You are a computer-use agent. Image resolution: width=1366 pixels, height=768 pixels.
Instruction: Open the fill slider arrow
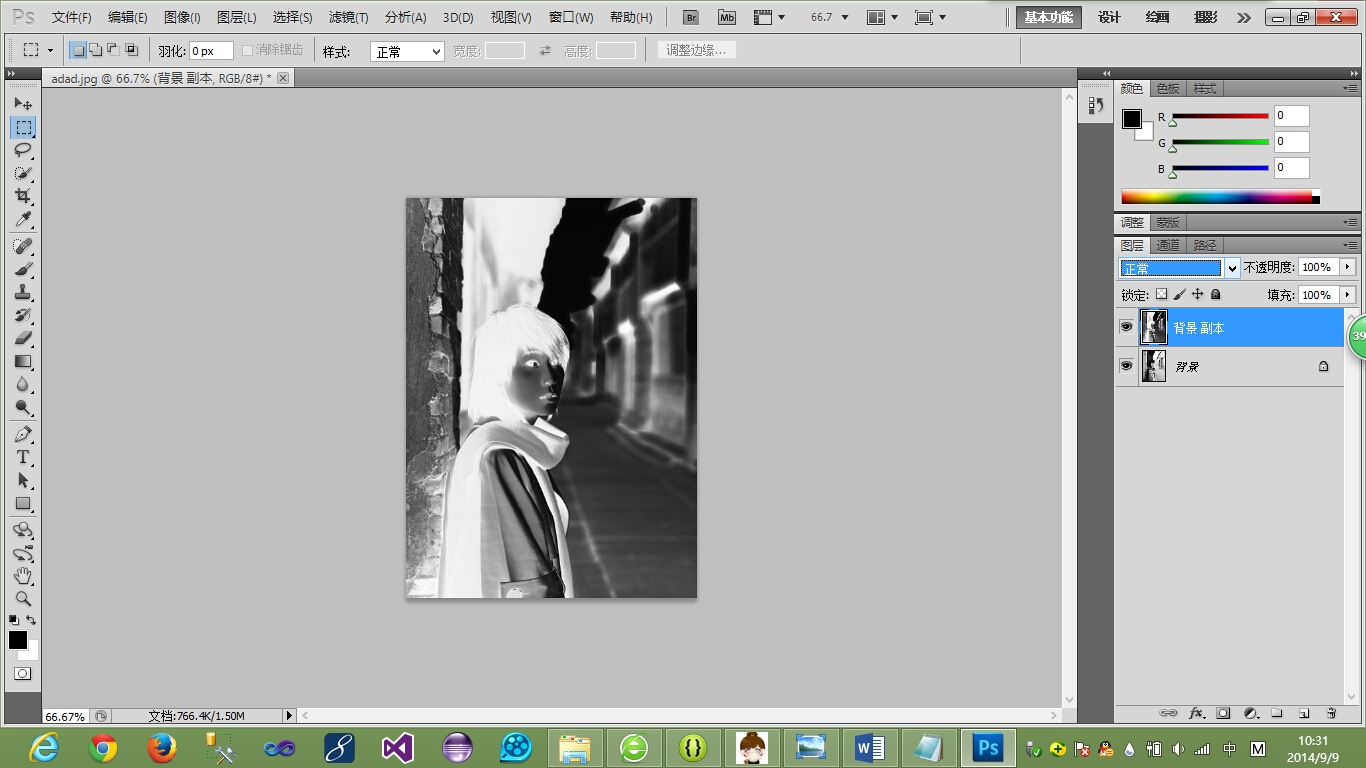click(1348, 295)
